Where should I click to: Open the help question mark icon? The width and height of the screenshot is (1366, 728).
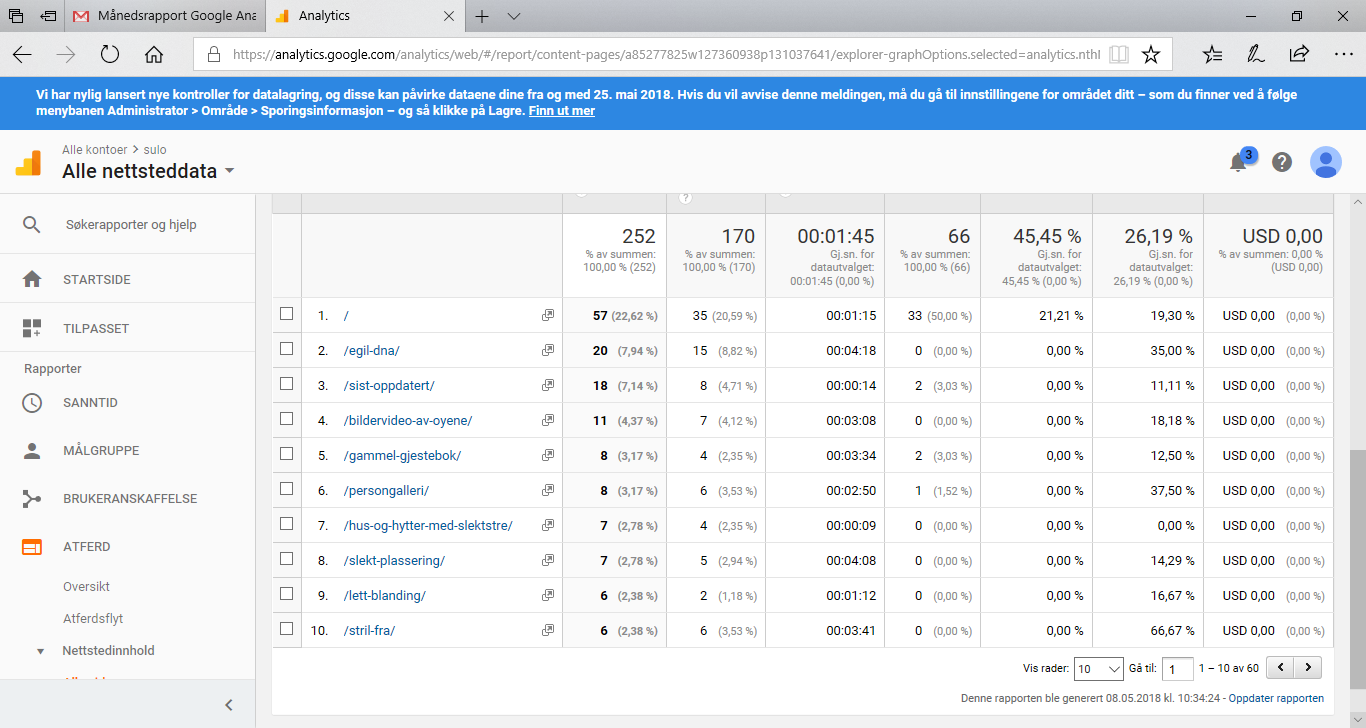click(x=1282, y=162)
